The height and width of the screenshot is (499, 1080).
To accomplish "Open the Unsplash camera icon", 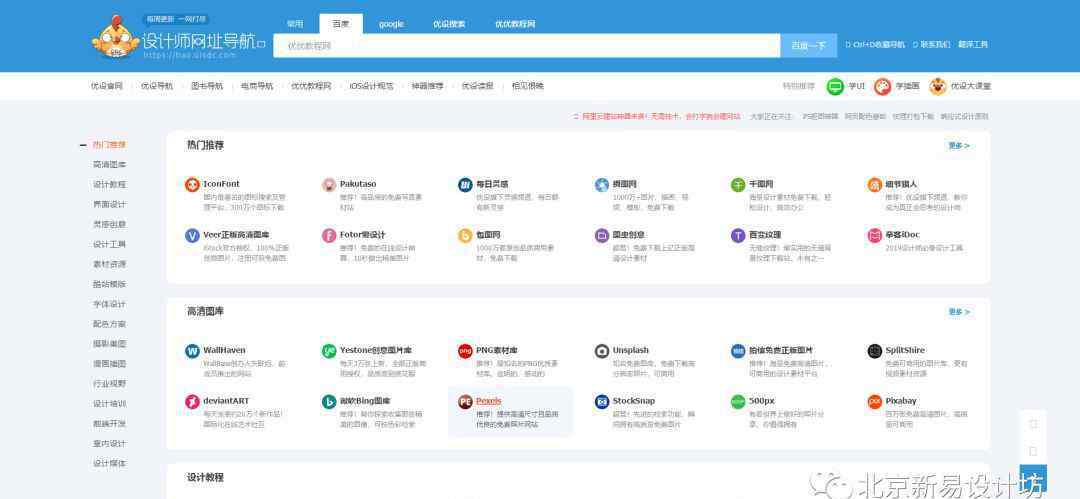I will pos(602,352).
